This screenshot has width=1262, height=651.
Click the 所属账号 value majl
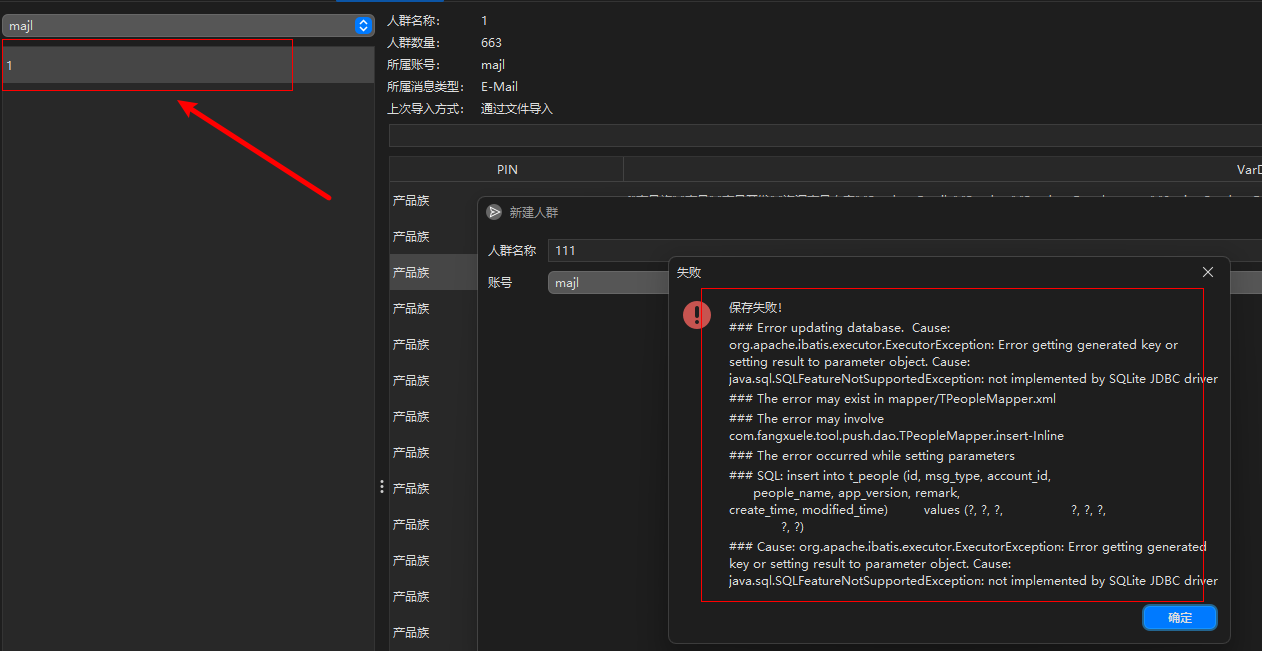click(x=493, y=65)
